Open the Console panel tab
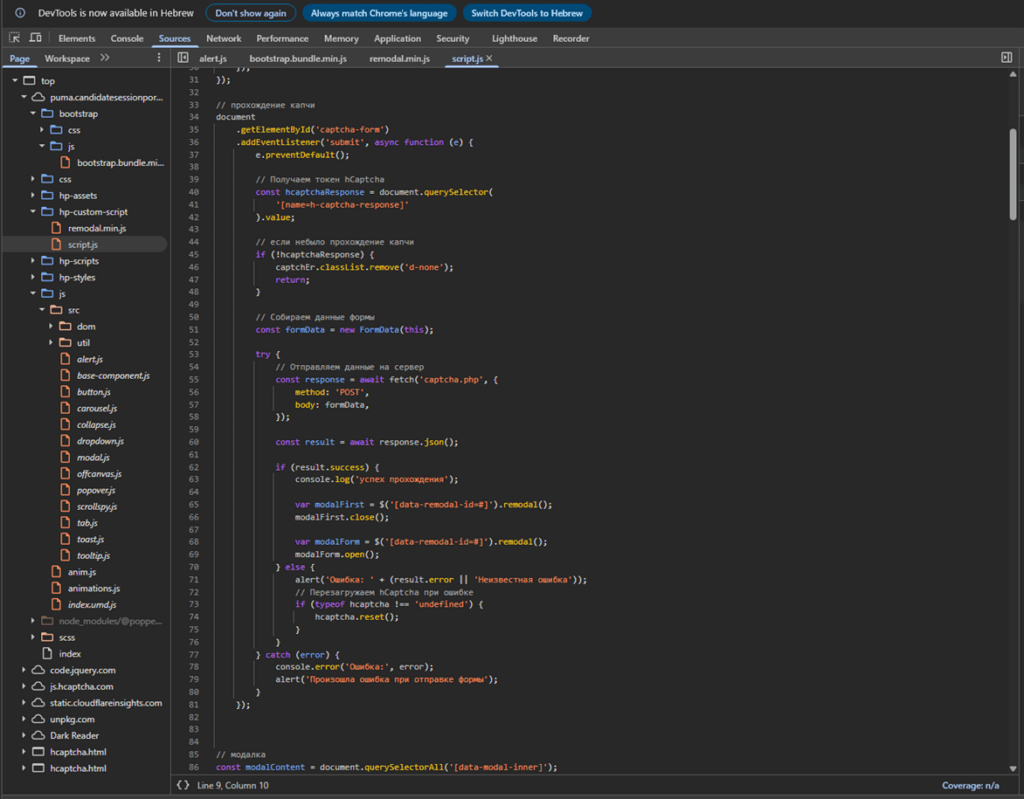 pyautogui.click(x=127, y=39)
